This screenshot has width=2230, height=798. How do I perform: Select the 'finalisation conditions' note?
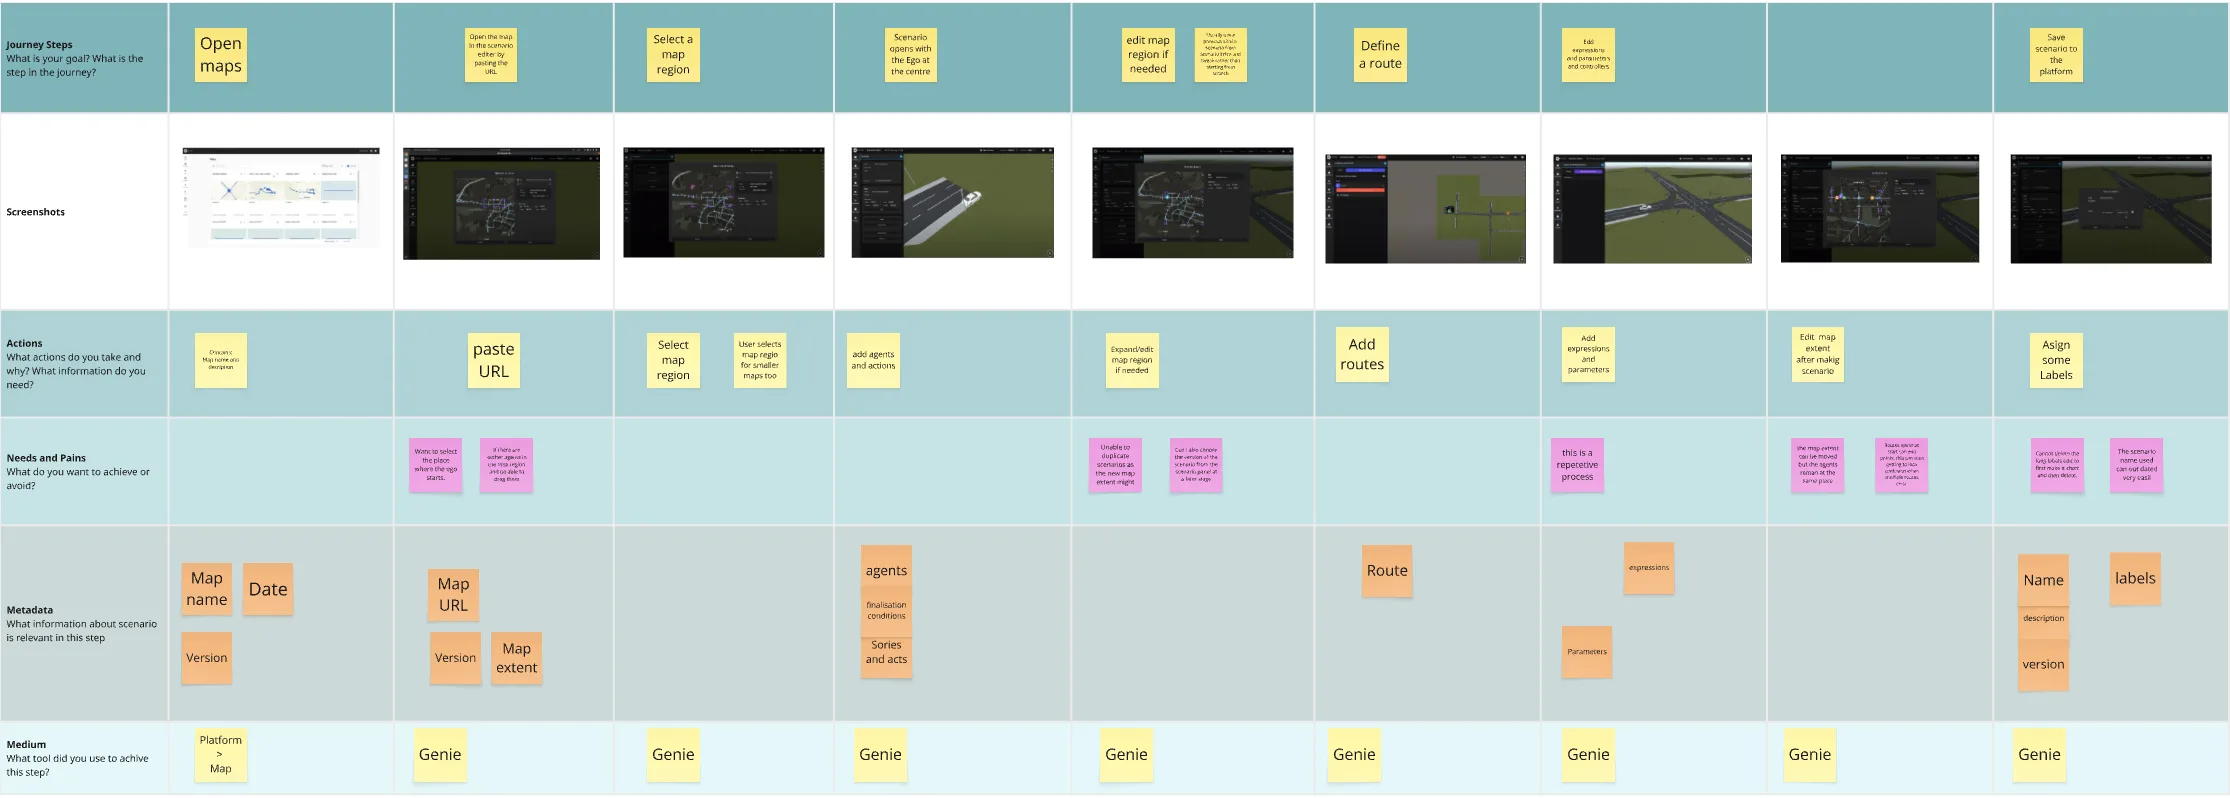coord(886,612)
